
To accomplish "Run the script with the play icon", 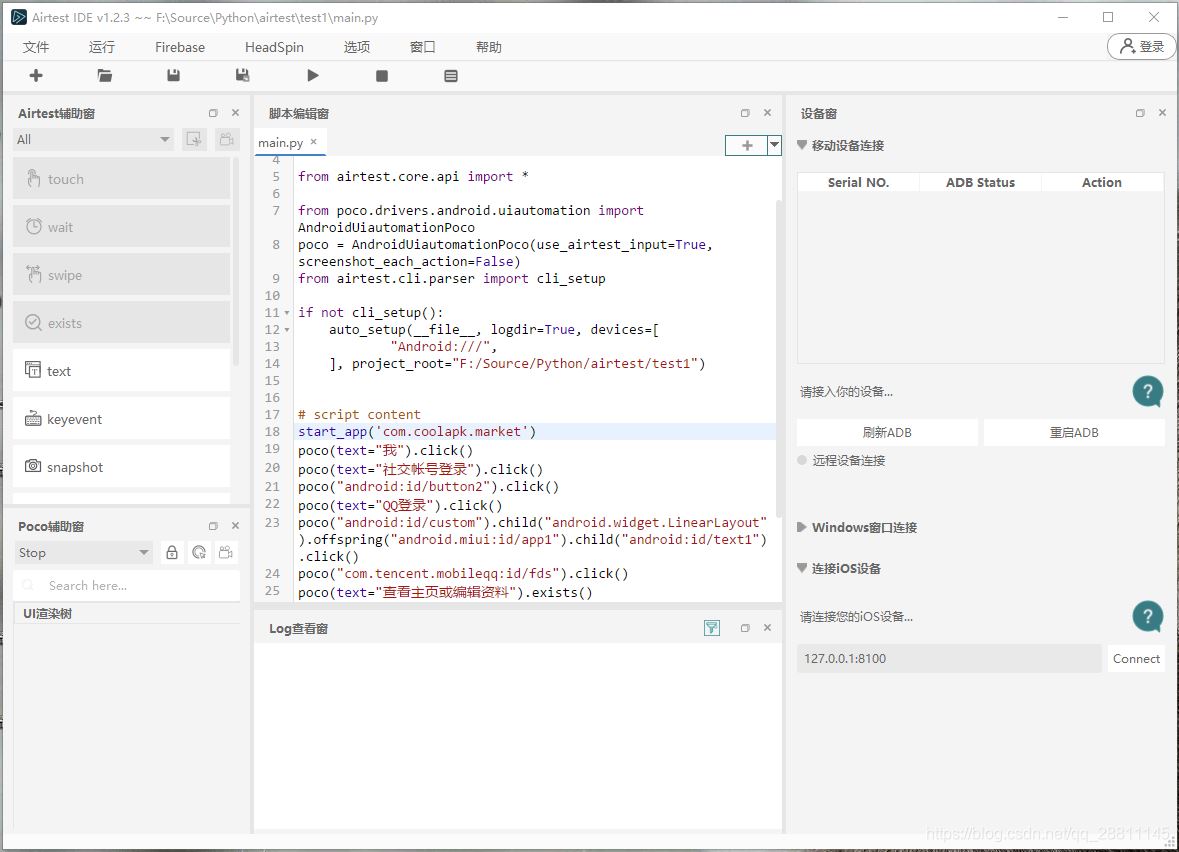I will tap(313, 75).
